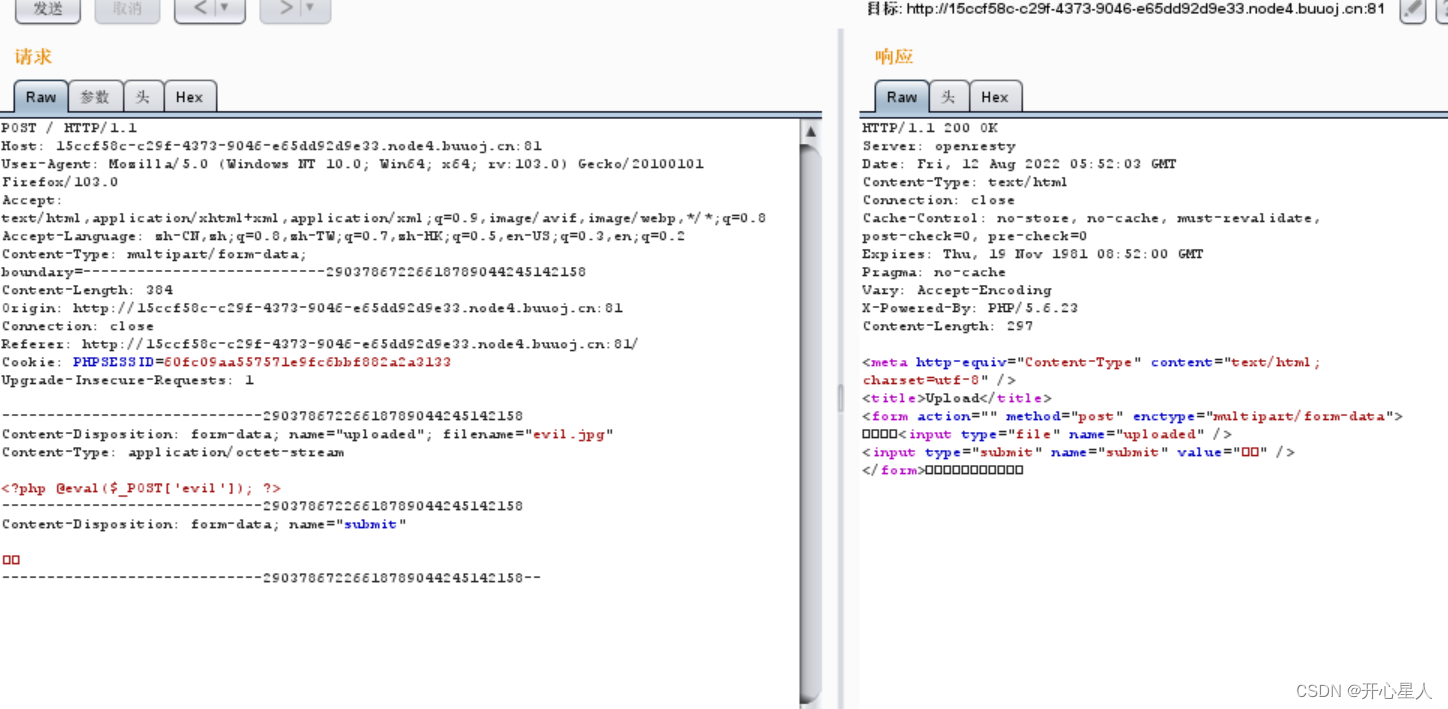1448x709 pixels.
Task: Click the 'POST / HTTP/1.1' request line
Action: (70, 128)
